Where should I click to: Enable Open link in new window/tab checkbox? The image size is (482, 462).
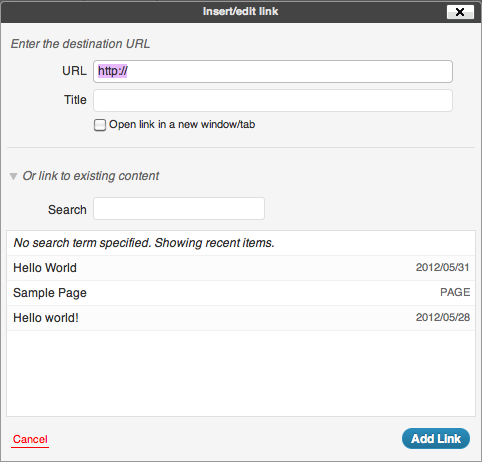100,125
